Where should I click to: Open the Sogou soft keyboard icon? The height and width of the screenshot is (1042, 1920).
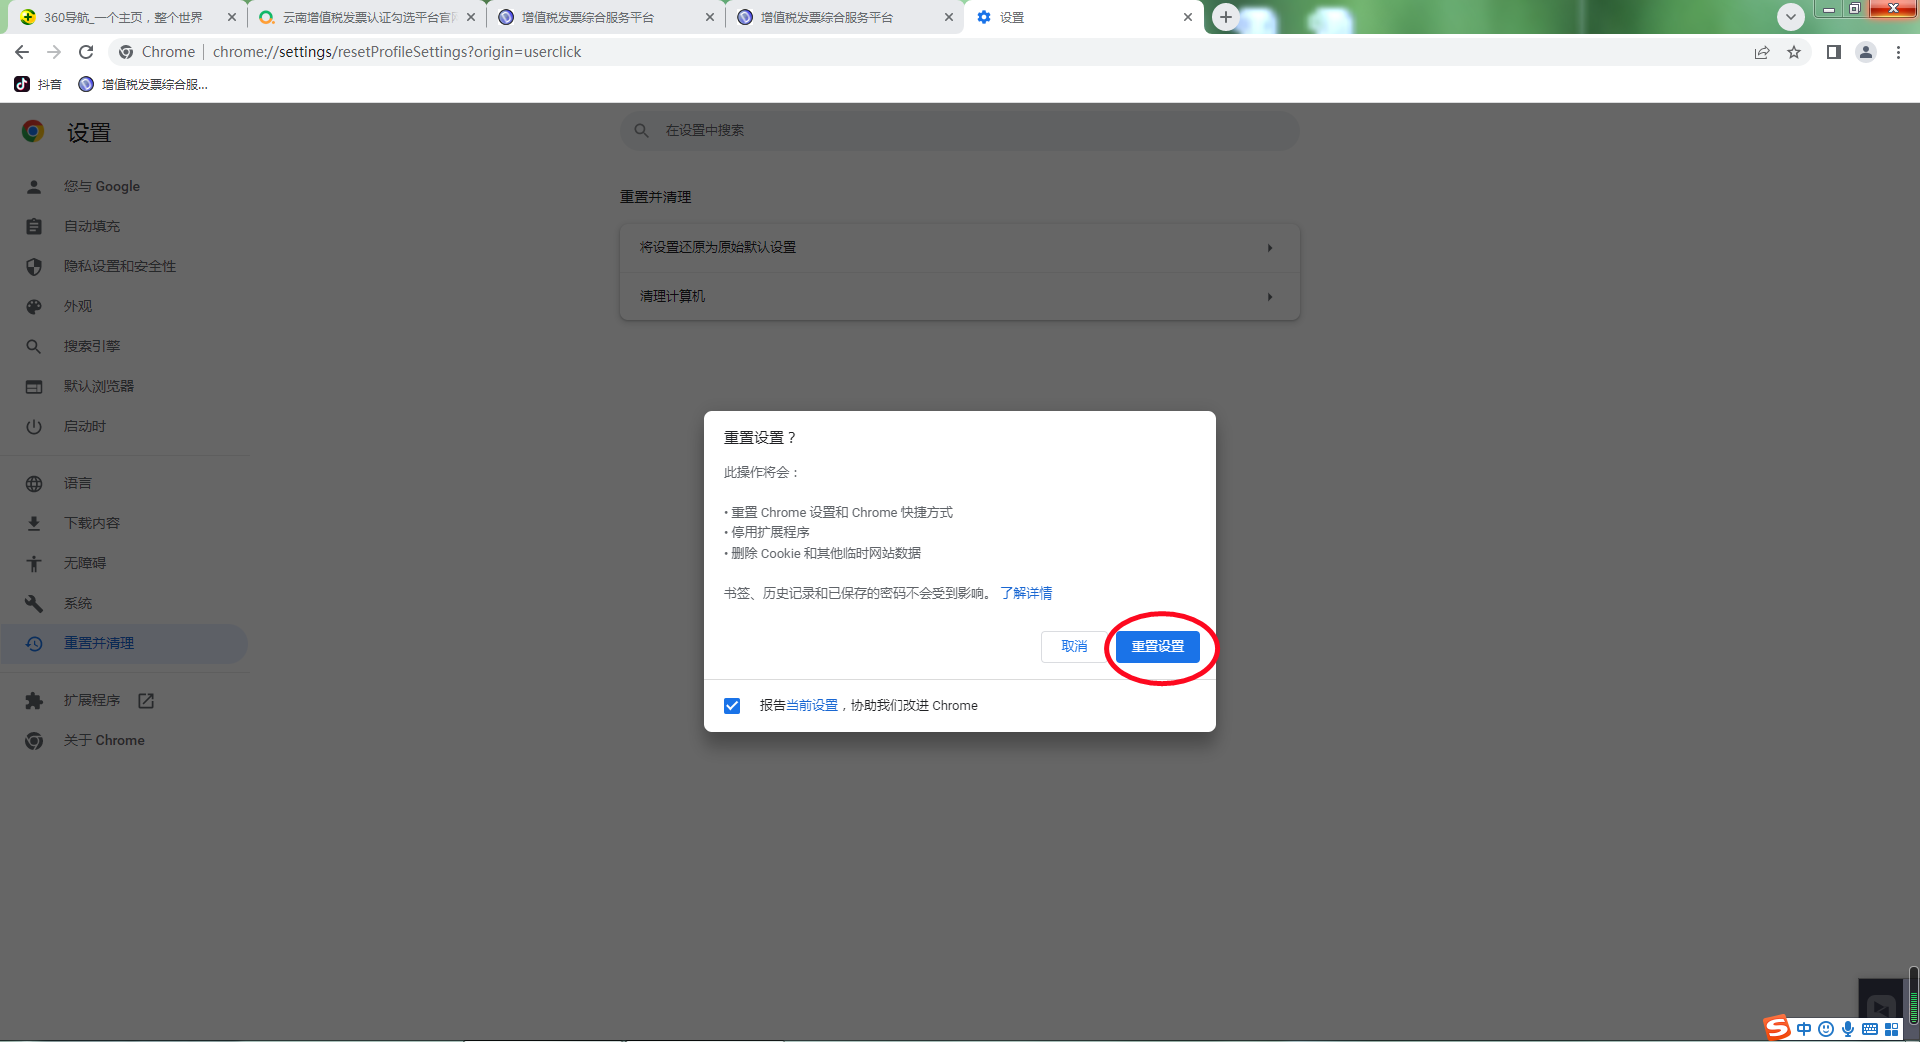point(1870,1029)
